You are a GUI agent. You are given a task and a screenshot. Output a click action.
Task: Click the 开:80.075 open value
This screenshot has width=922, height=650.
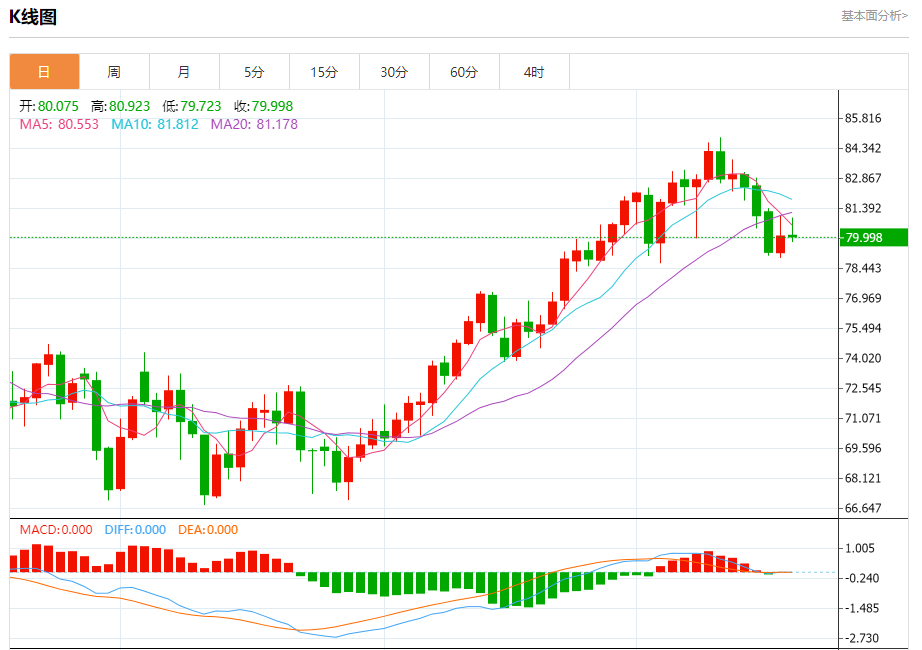[x=49, y=106]
